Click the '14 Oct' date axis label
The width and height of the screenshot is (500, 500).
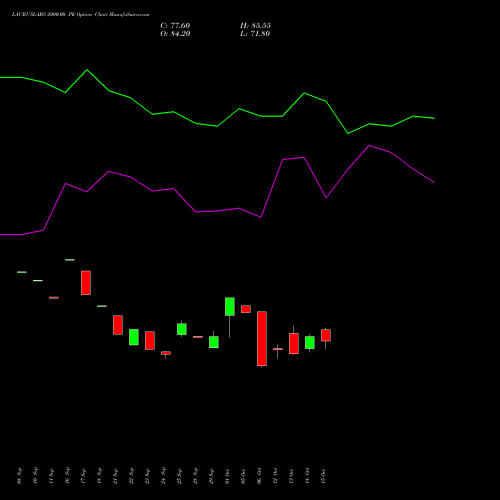click(307, 476)
